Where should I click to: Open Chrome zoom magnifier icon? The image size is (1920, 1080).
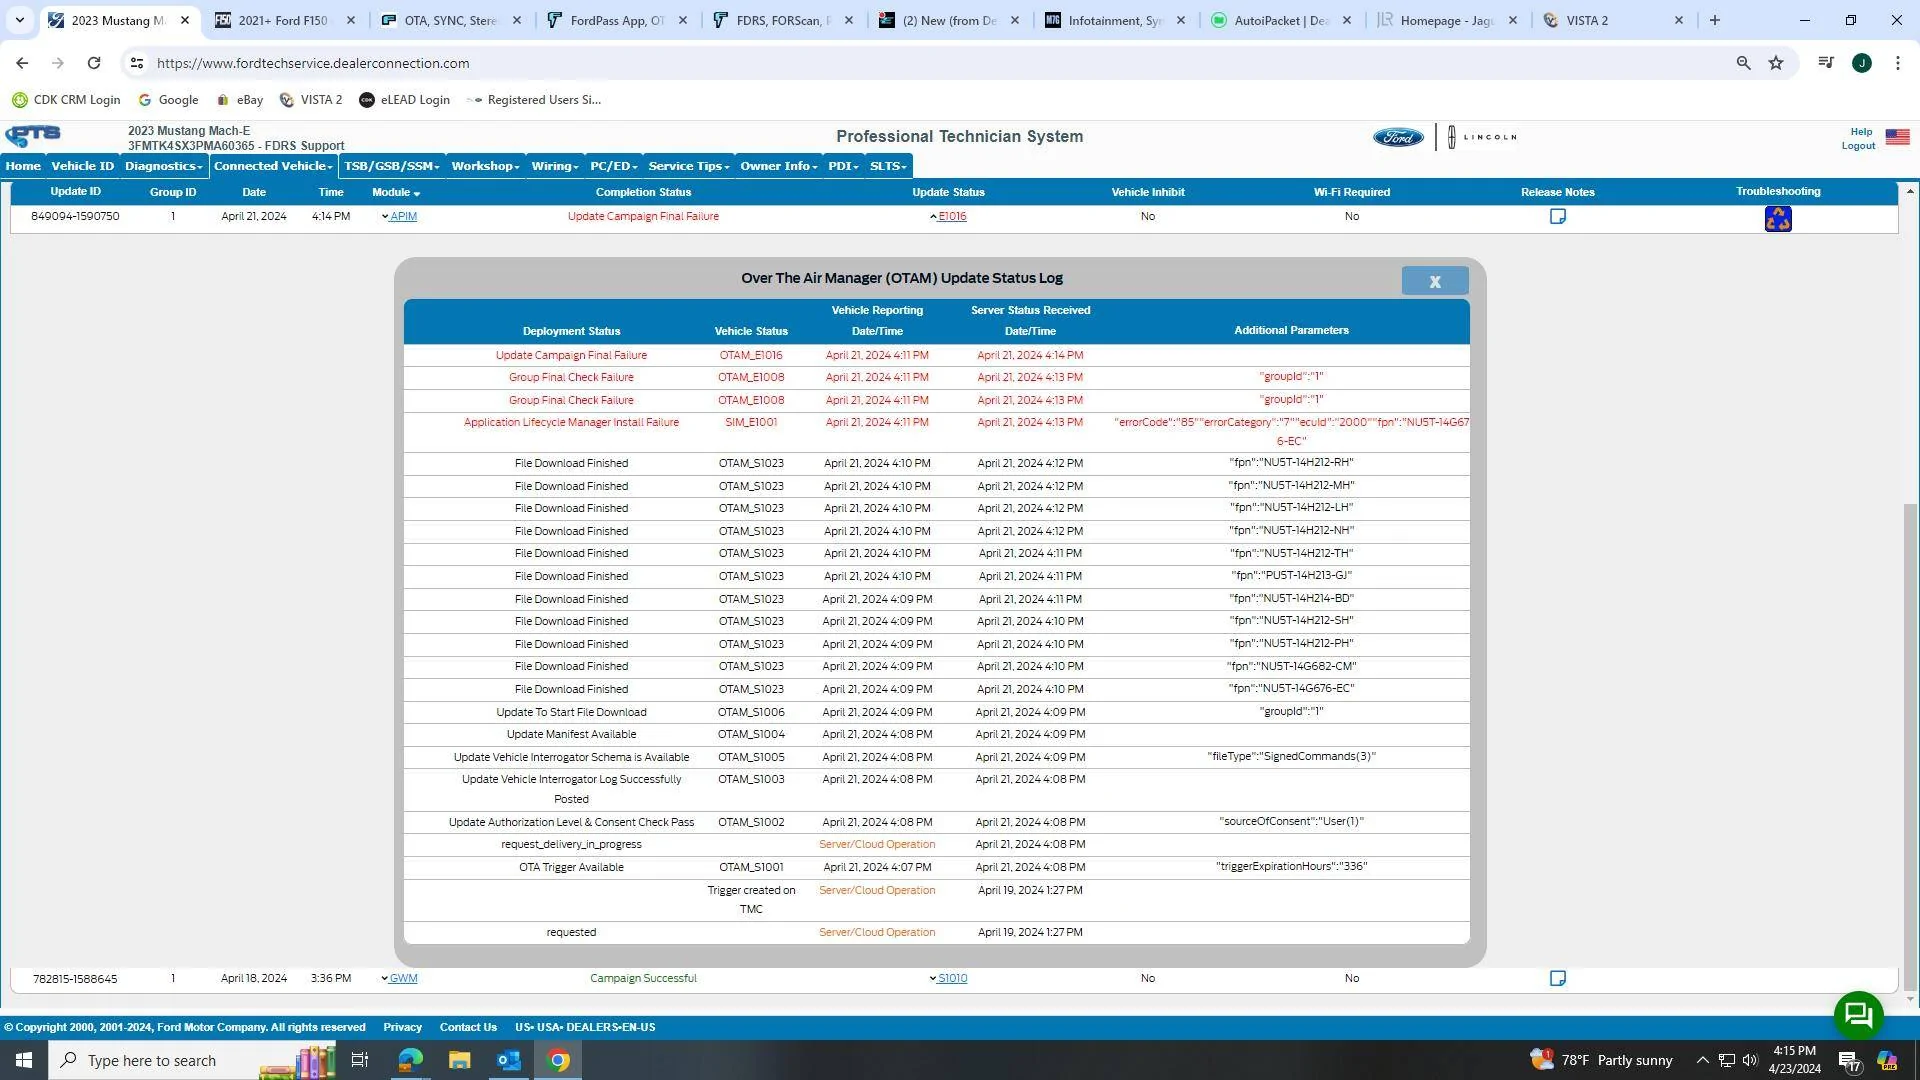coord(1743,63)
